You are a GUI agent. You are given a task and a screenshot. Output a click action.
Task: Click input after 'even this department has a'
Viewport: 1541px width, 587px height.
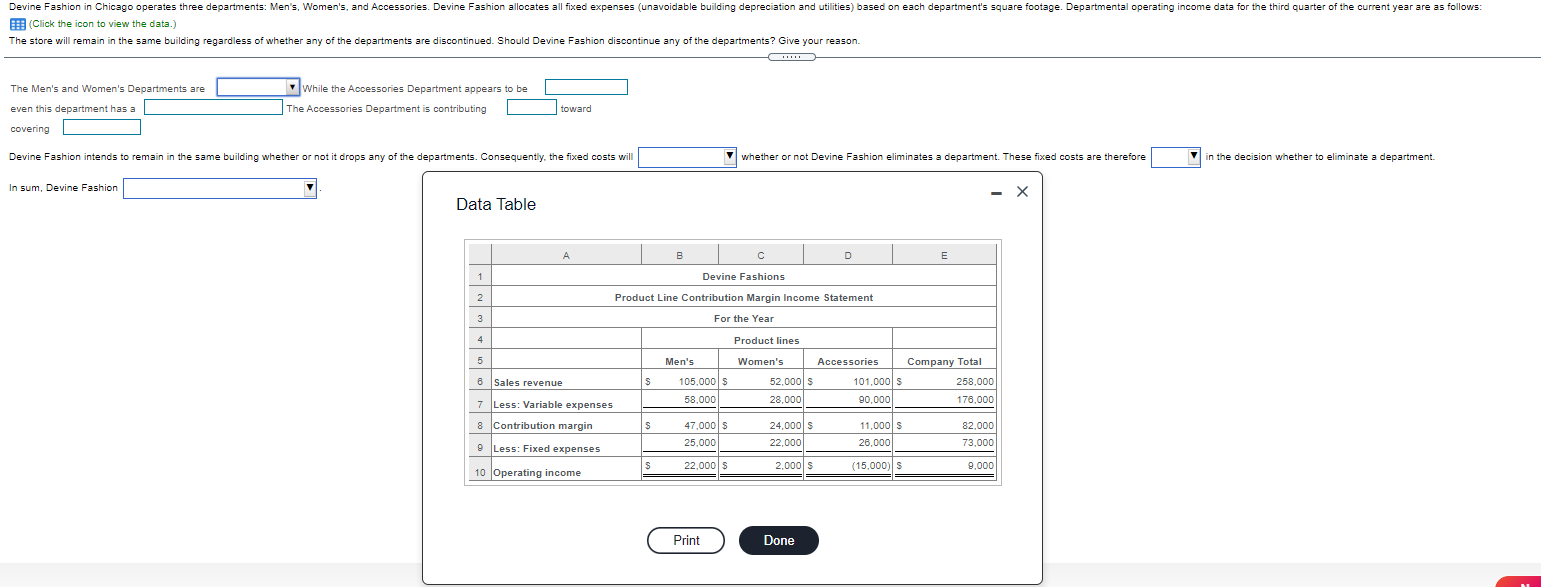click(x=213, y=107)
